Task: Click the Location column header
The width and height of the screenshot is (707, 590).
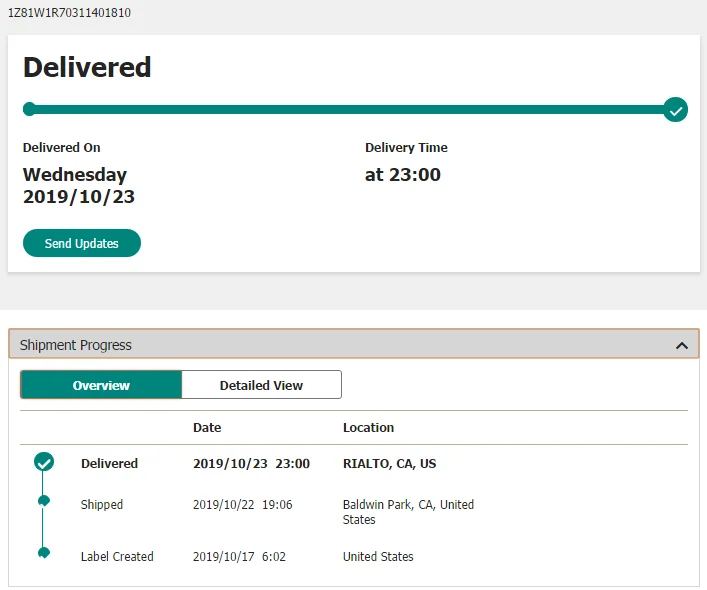Action: coord(368,427)
